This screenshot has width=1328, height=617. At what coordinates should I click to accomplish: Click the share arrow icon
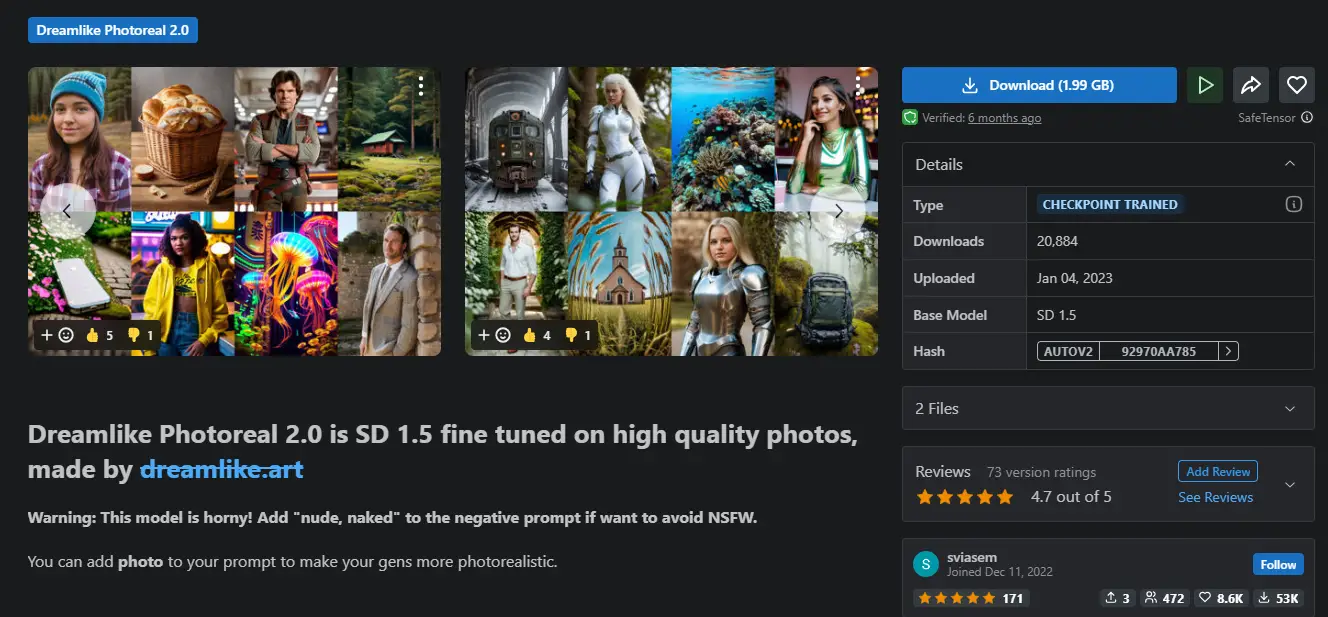1251,85
